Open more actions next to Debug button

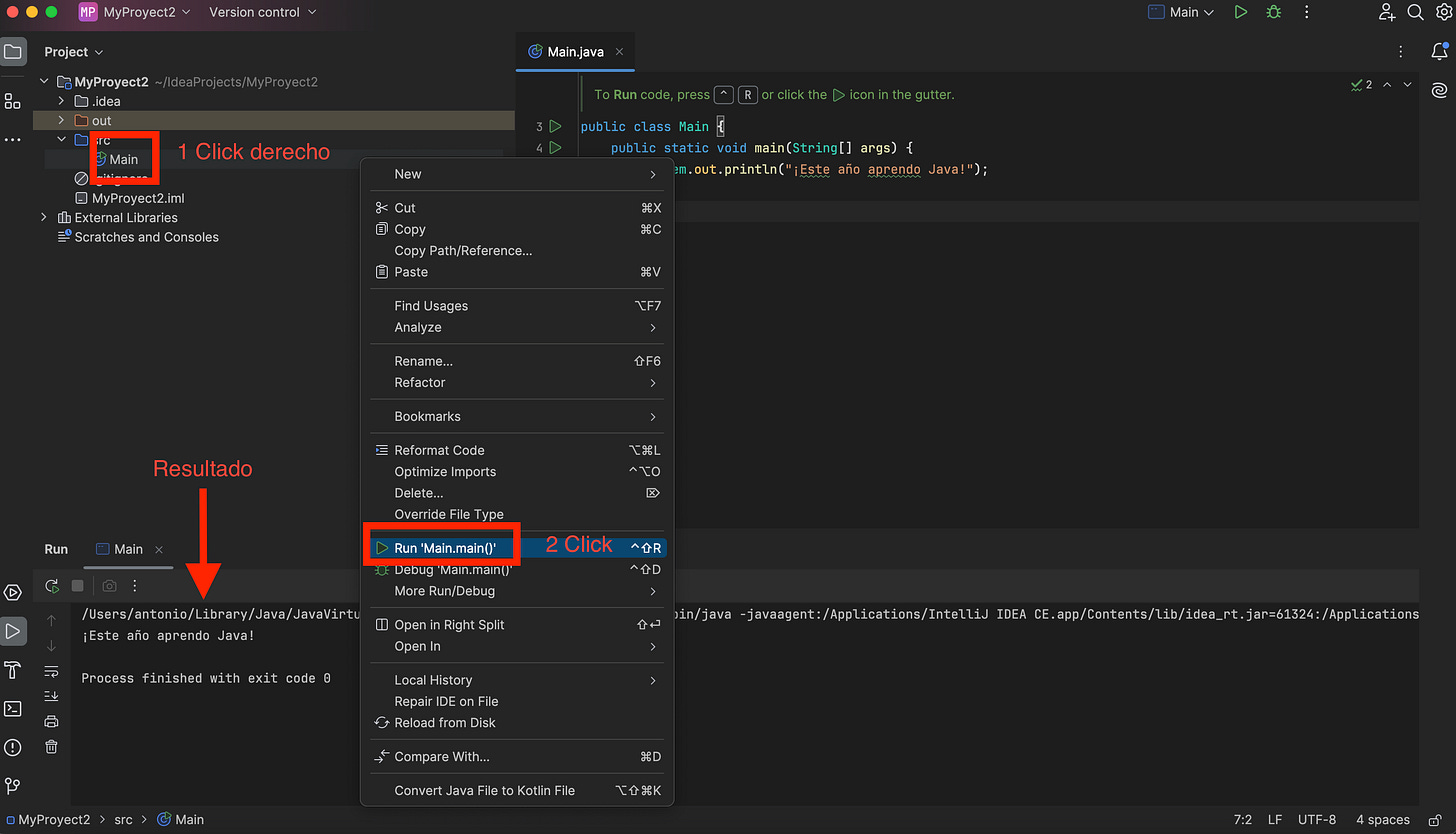[x=1306, y=12]
